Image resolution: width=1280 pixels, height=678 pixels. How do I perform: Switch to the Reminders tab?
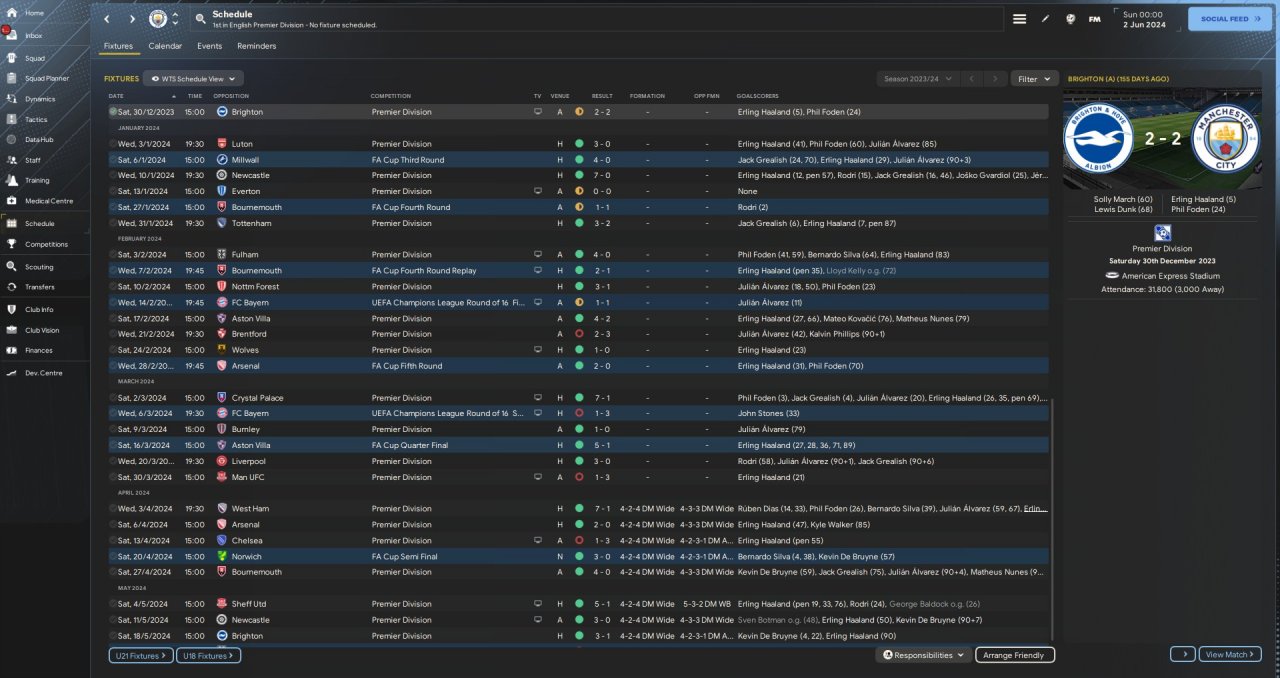coord(256,46)
